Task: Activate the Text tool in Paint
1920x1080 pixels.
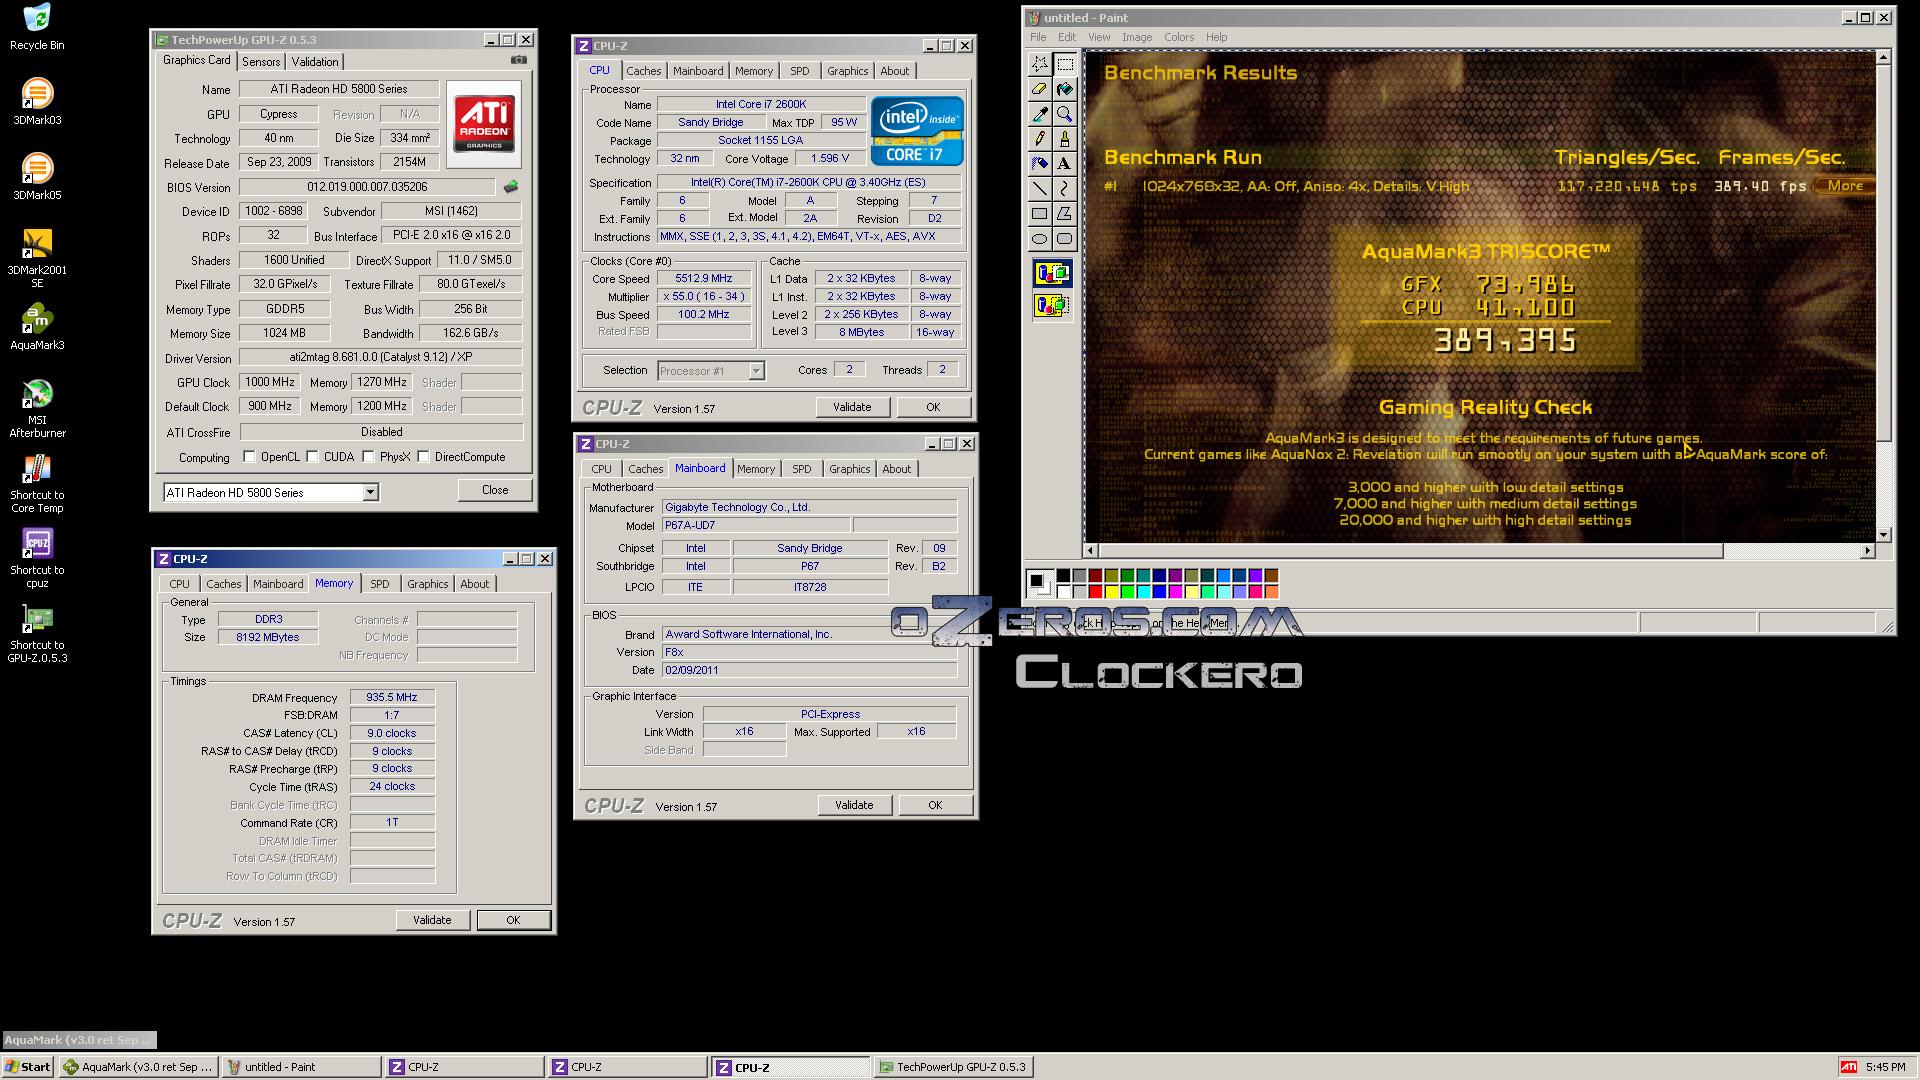Action: tap(1065, 164)
